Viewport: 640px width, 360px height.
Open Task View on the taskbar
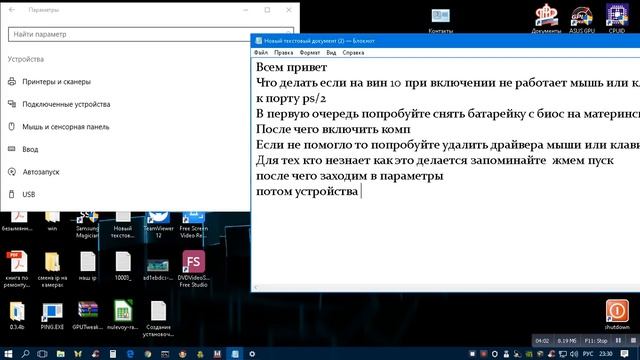click(x=42, y=353)
